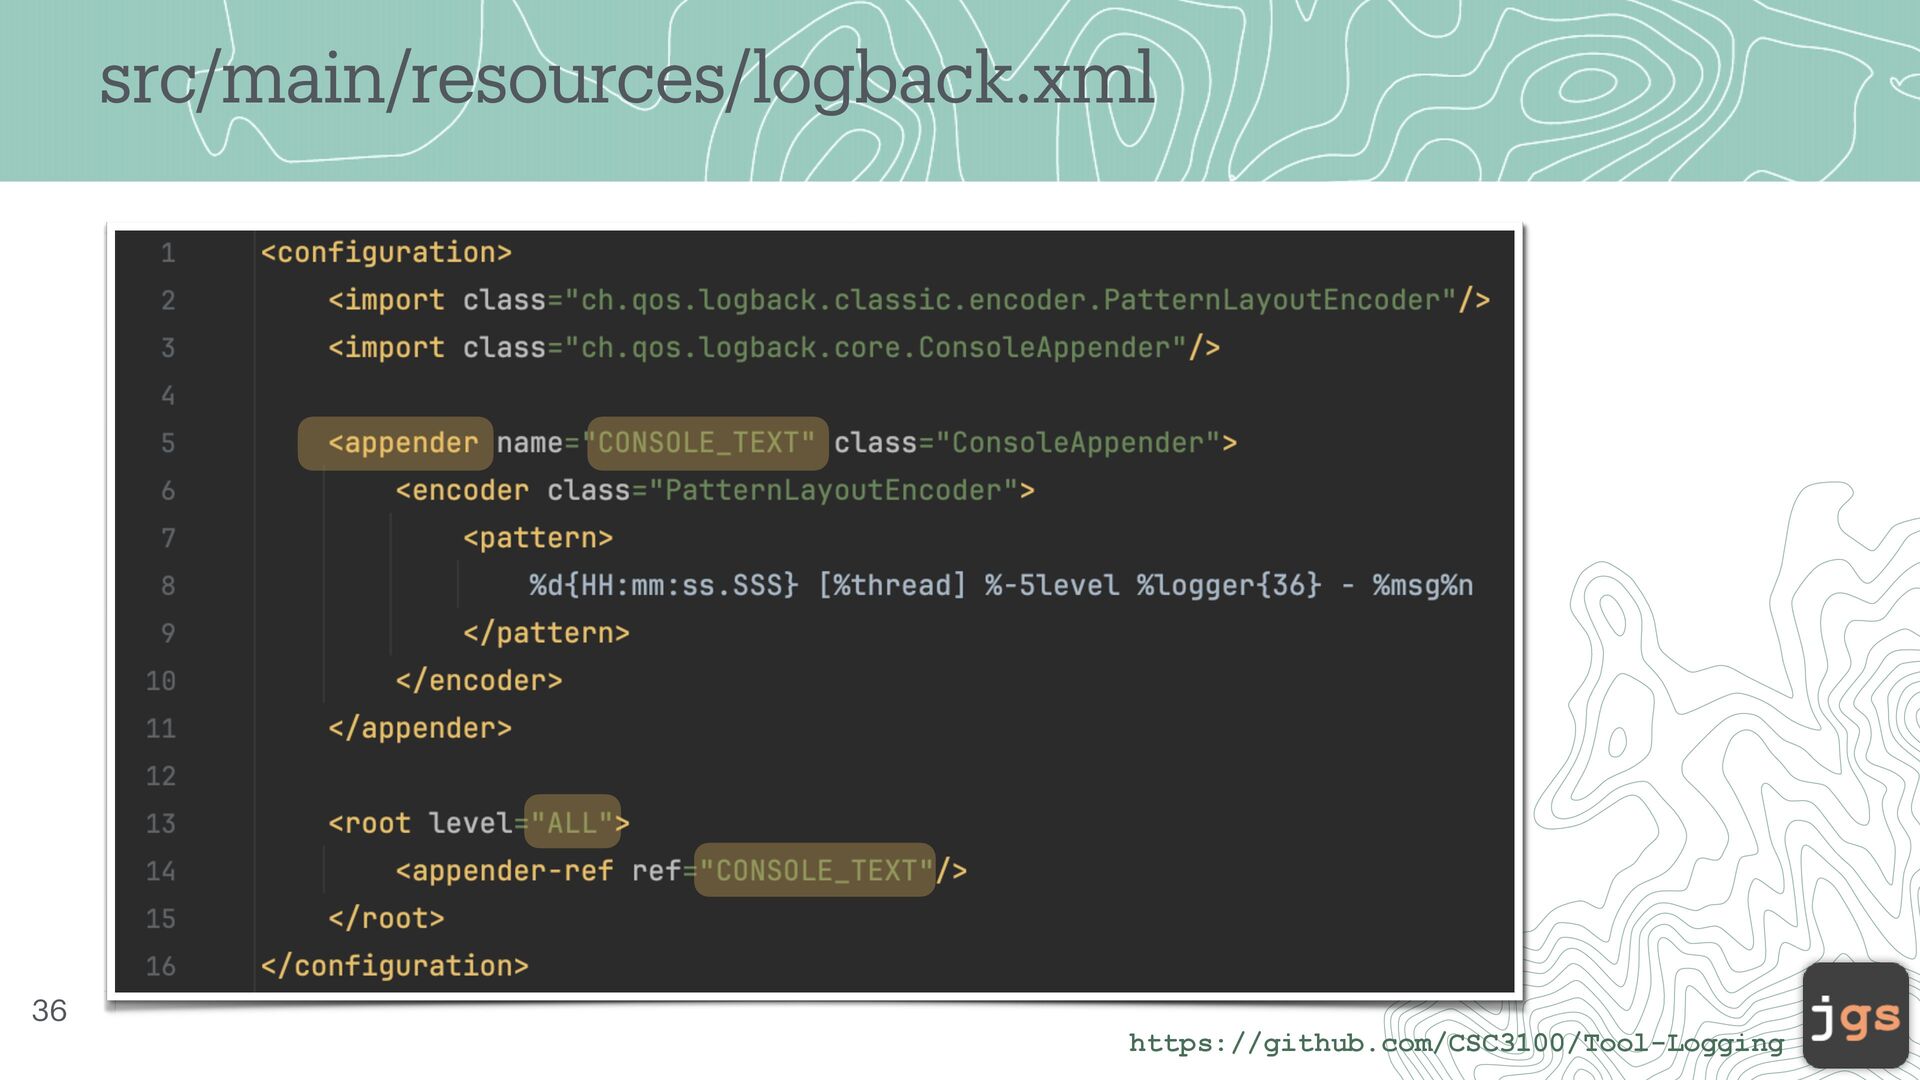Click the closing root tag
The image size is (1920, 1080).
click(386, 918)
